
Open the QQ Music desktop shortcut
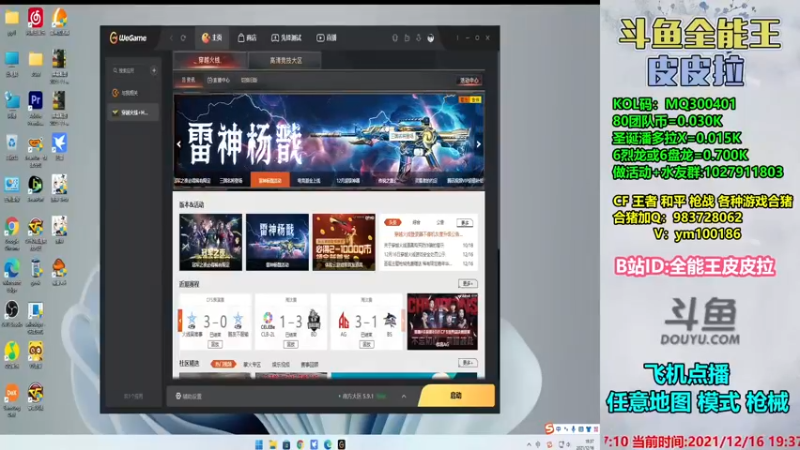pyautogui.click(x=12, y=355)
